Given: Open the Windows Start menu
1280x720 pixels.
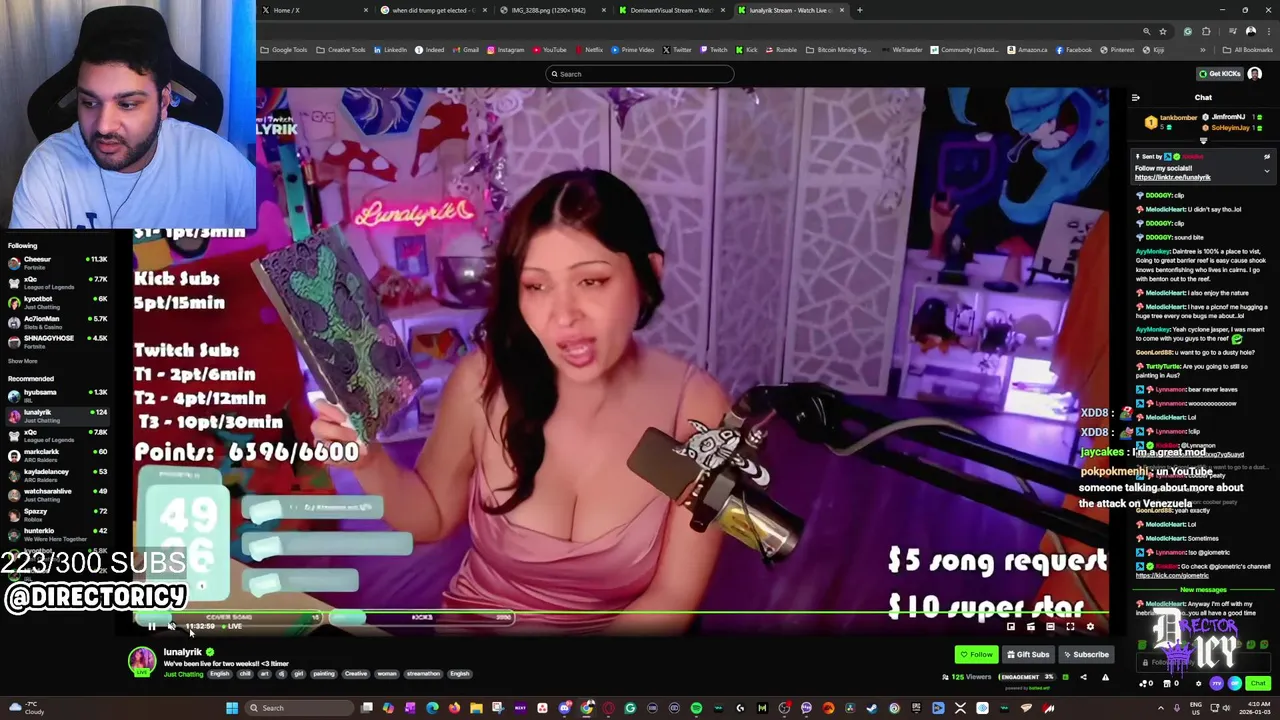Looking at the screenshot, I should pos(232,708).
